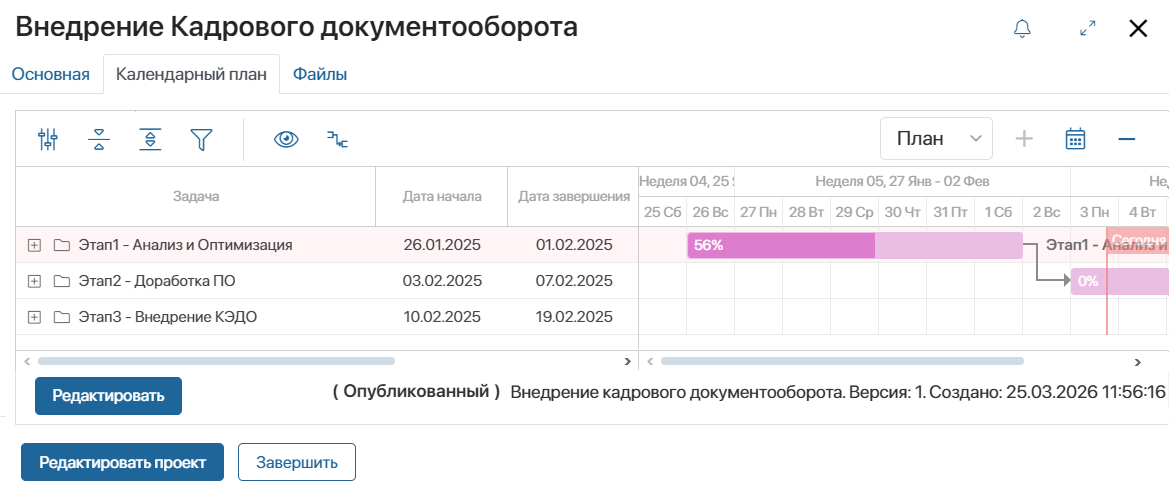Click the 3 Пн day column
Screen dimensions: 1169x491
(x=1095, y=212)
